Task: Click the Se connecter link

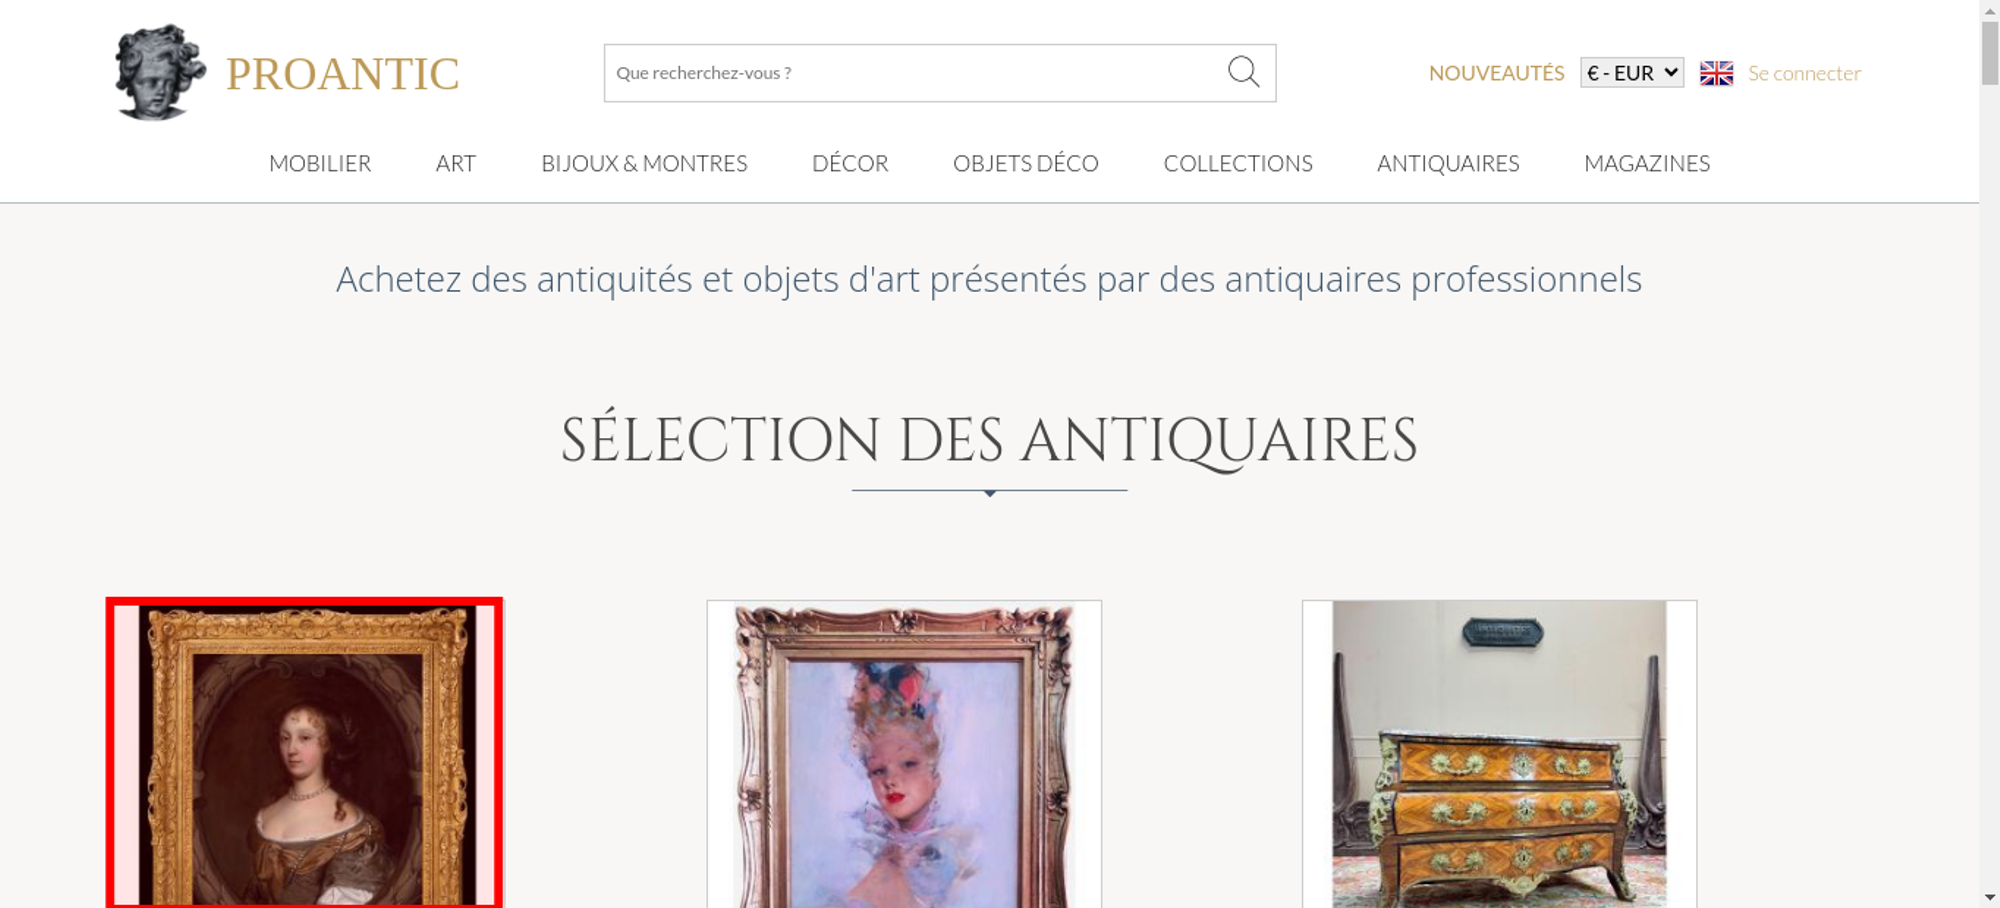Action: (x=1804, y=73)
